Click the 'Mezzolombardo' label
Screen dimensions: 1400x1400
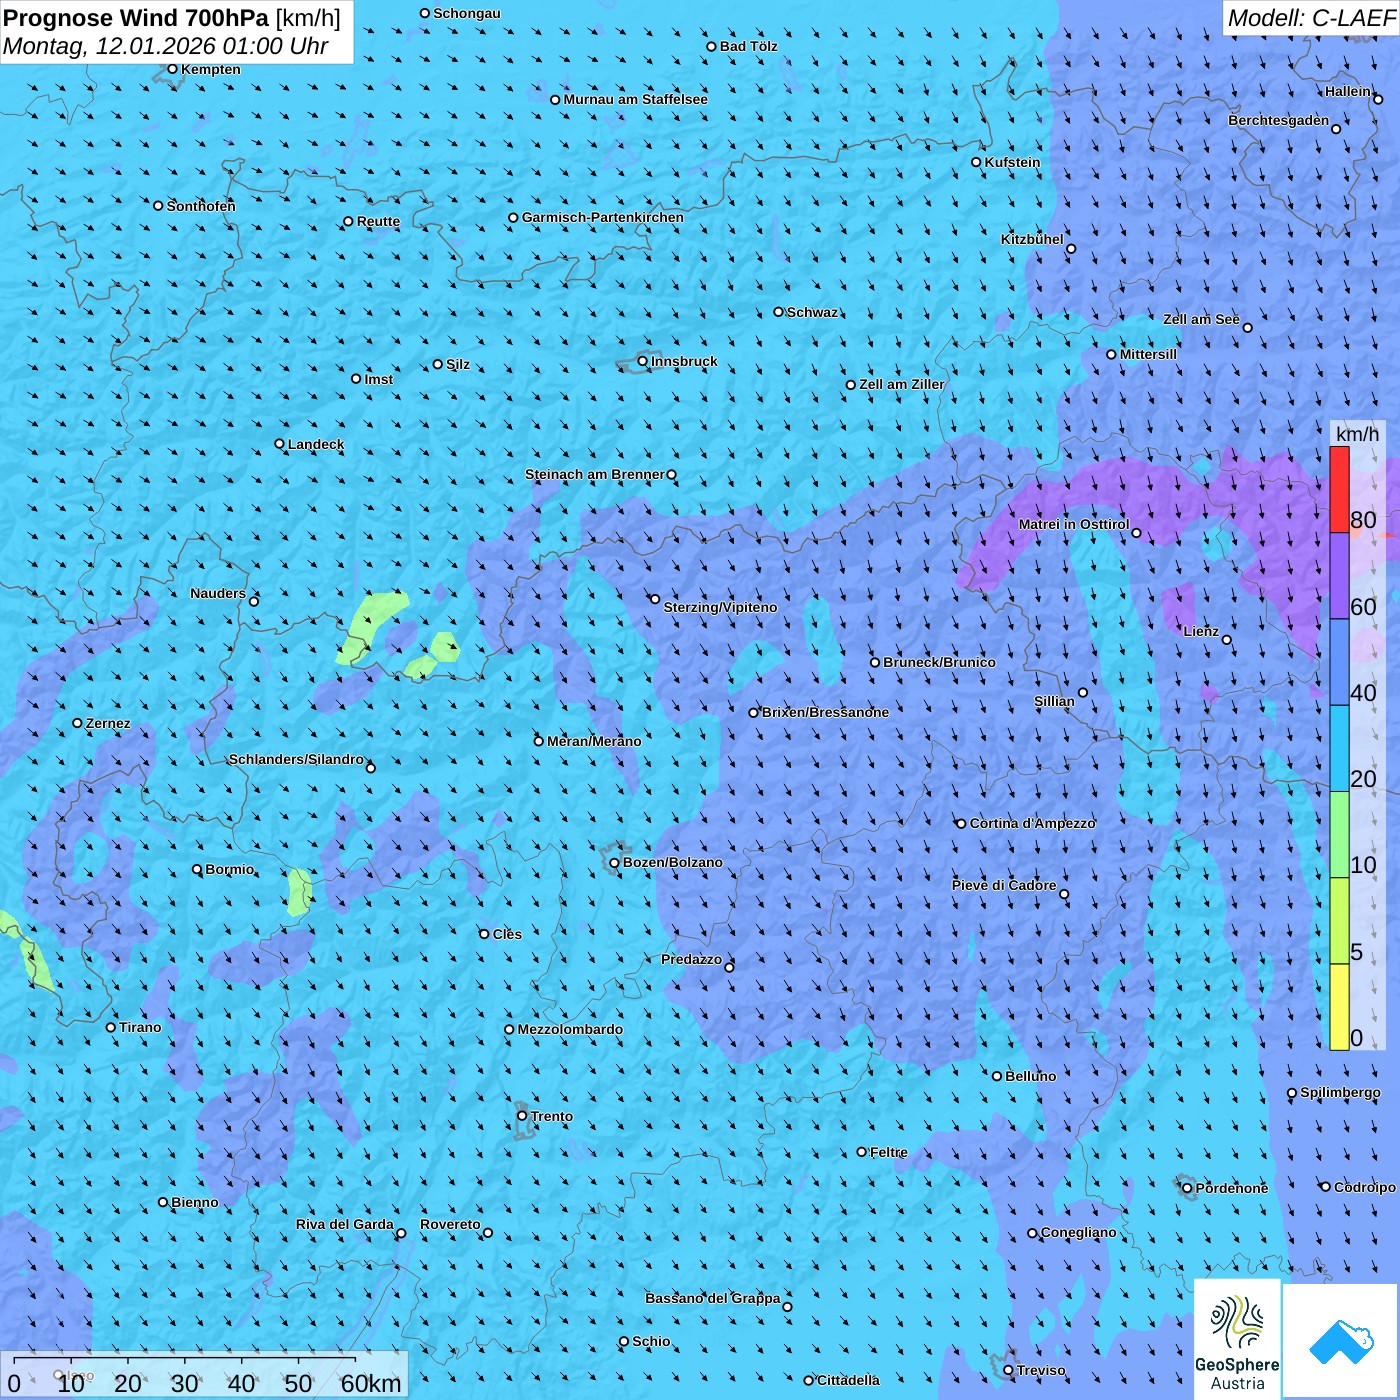pyautogui.click(x=570, y=1029)
